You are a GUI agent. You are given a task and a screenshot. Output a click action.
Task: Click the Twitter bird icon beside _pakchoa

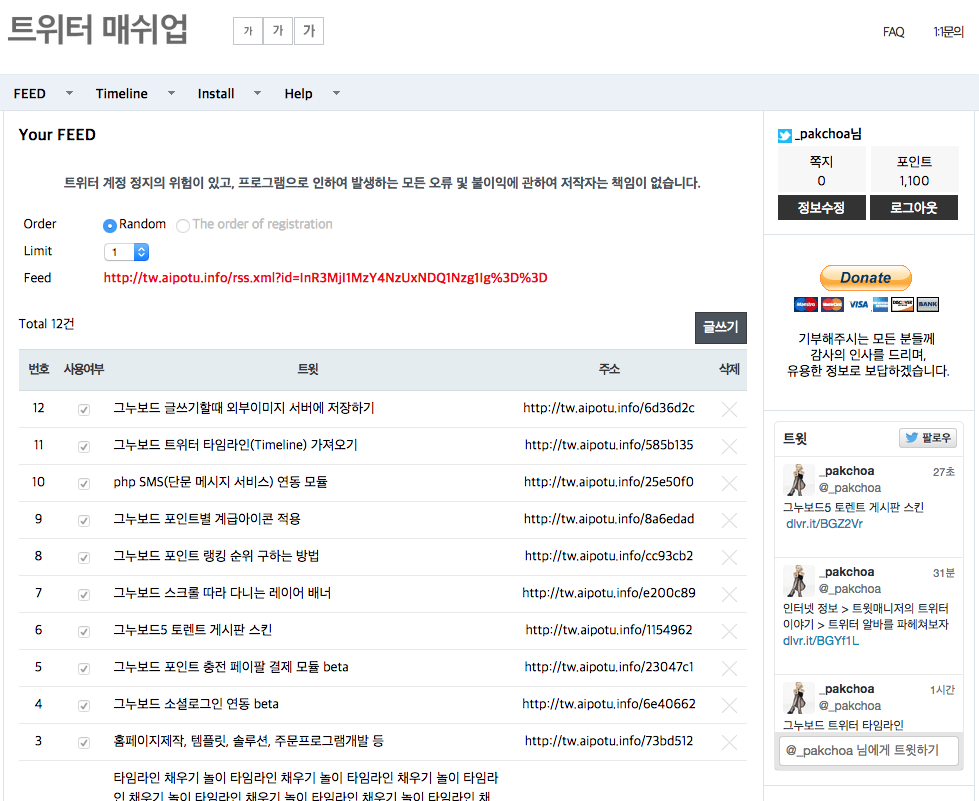(785, 135)
